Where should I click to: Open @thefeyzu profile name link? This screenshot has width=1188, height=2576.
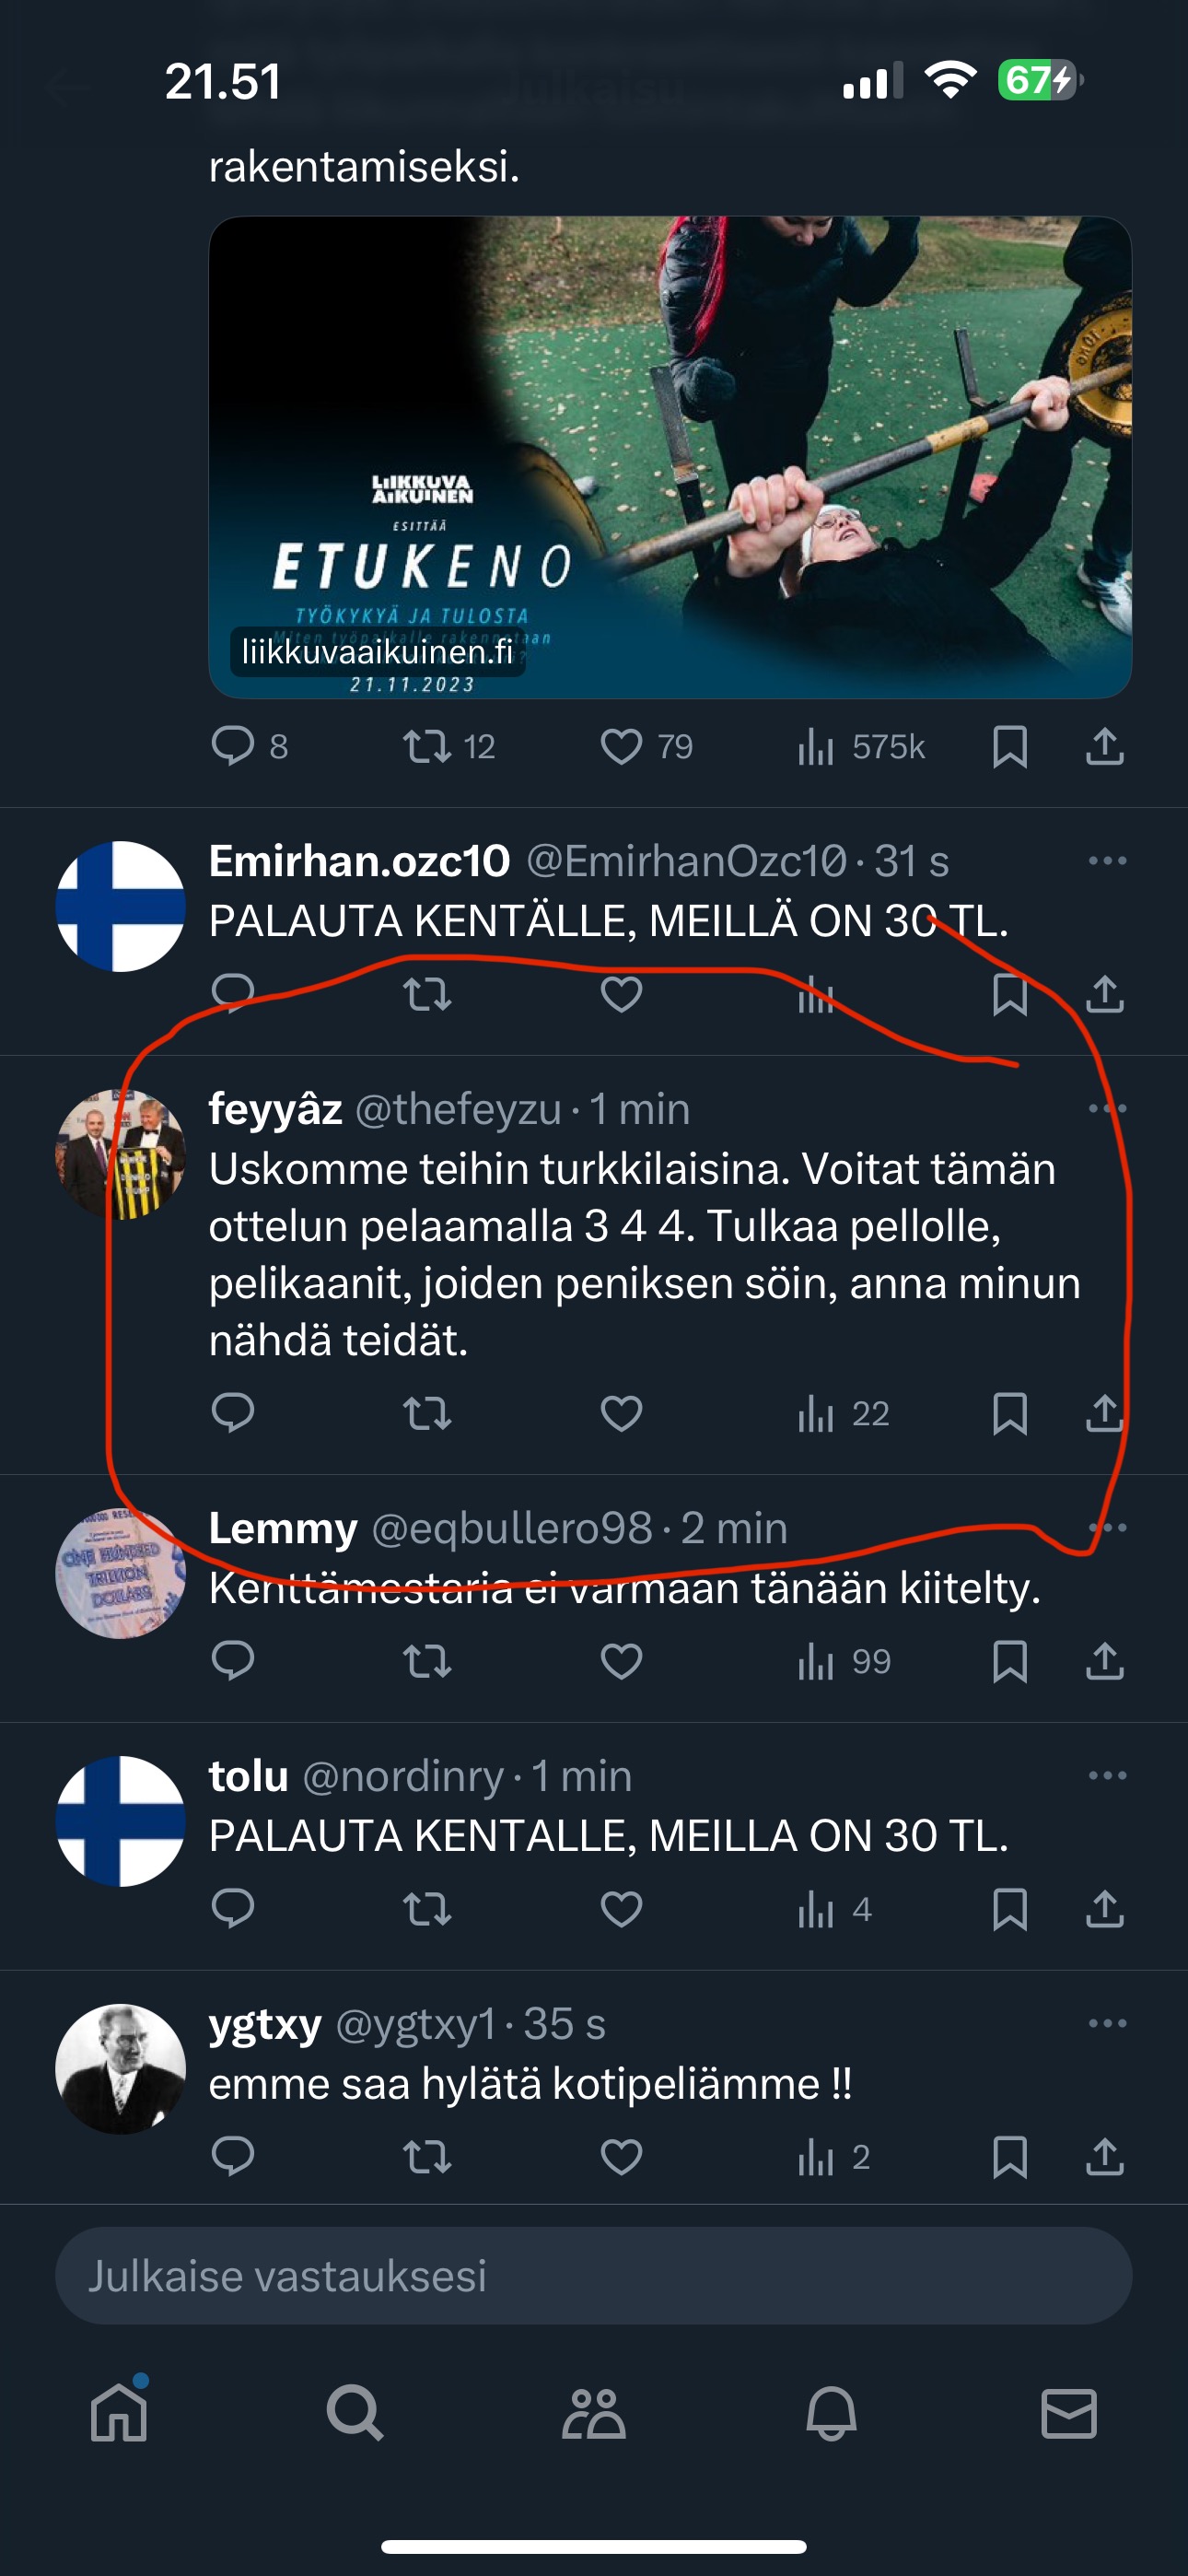tap(457, 1109)
